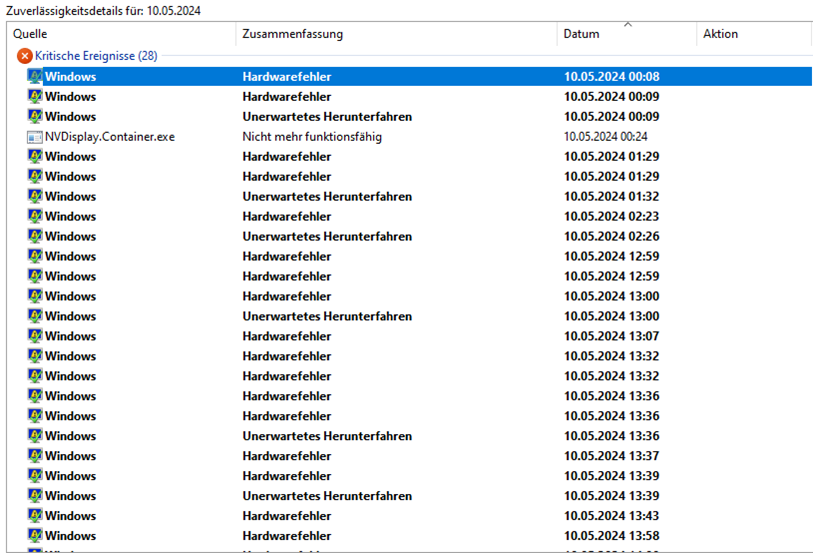Image resolution: width=813 pixels, height=553 pixels.
Task: Click the NVDisplay.Container.exe application icon
Action: click(x=35, y=137)
